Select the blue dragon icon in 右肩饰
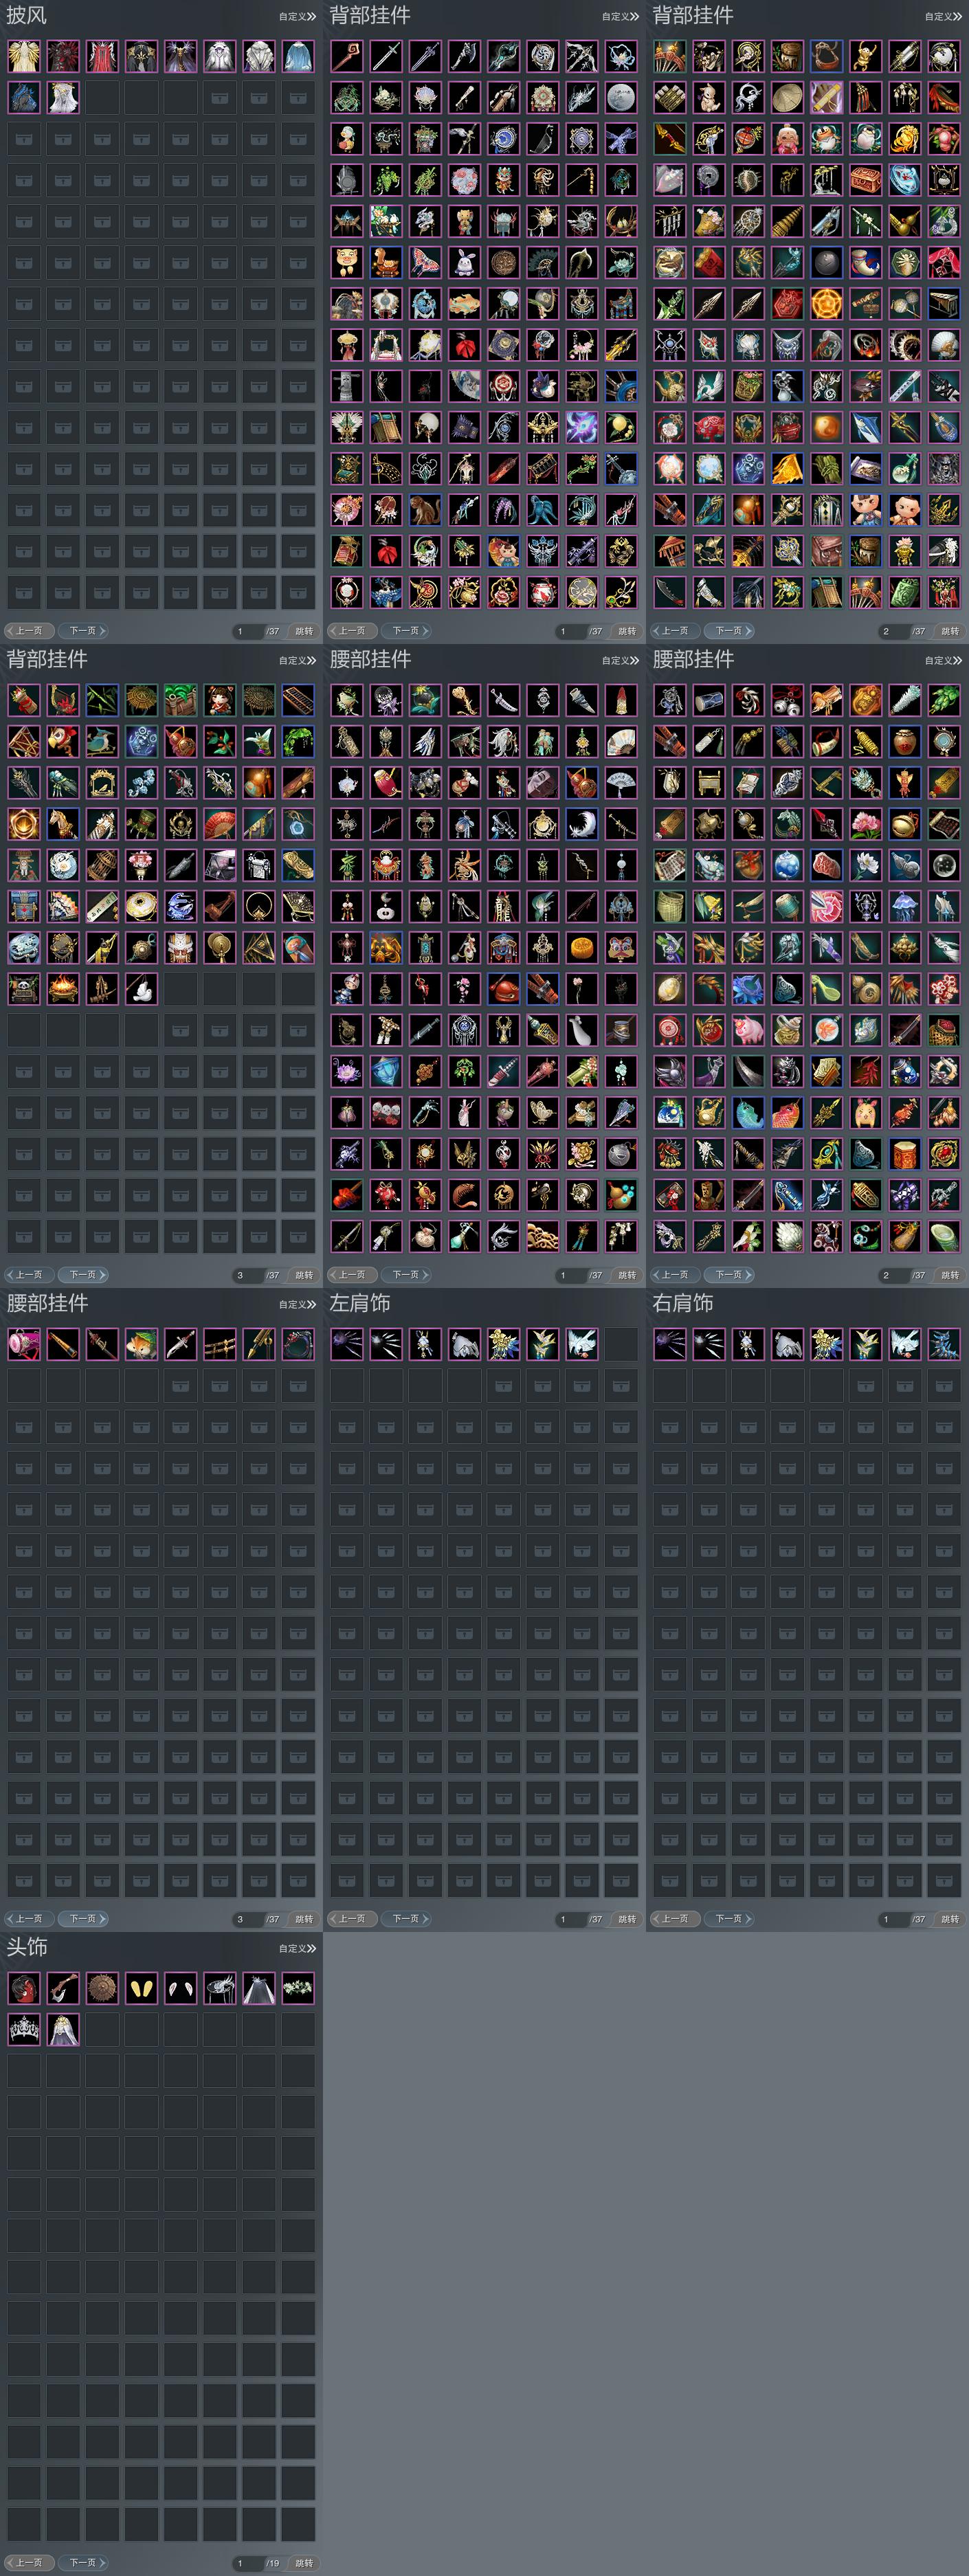Screen dimensions: 969x2576 [944, 1344]
